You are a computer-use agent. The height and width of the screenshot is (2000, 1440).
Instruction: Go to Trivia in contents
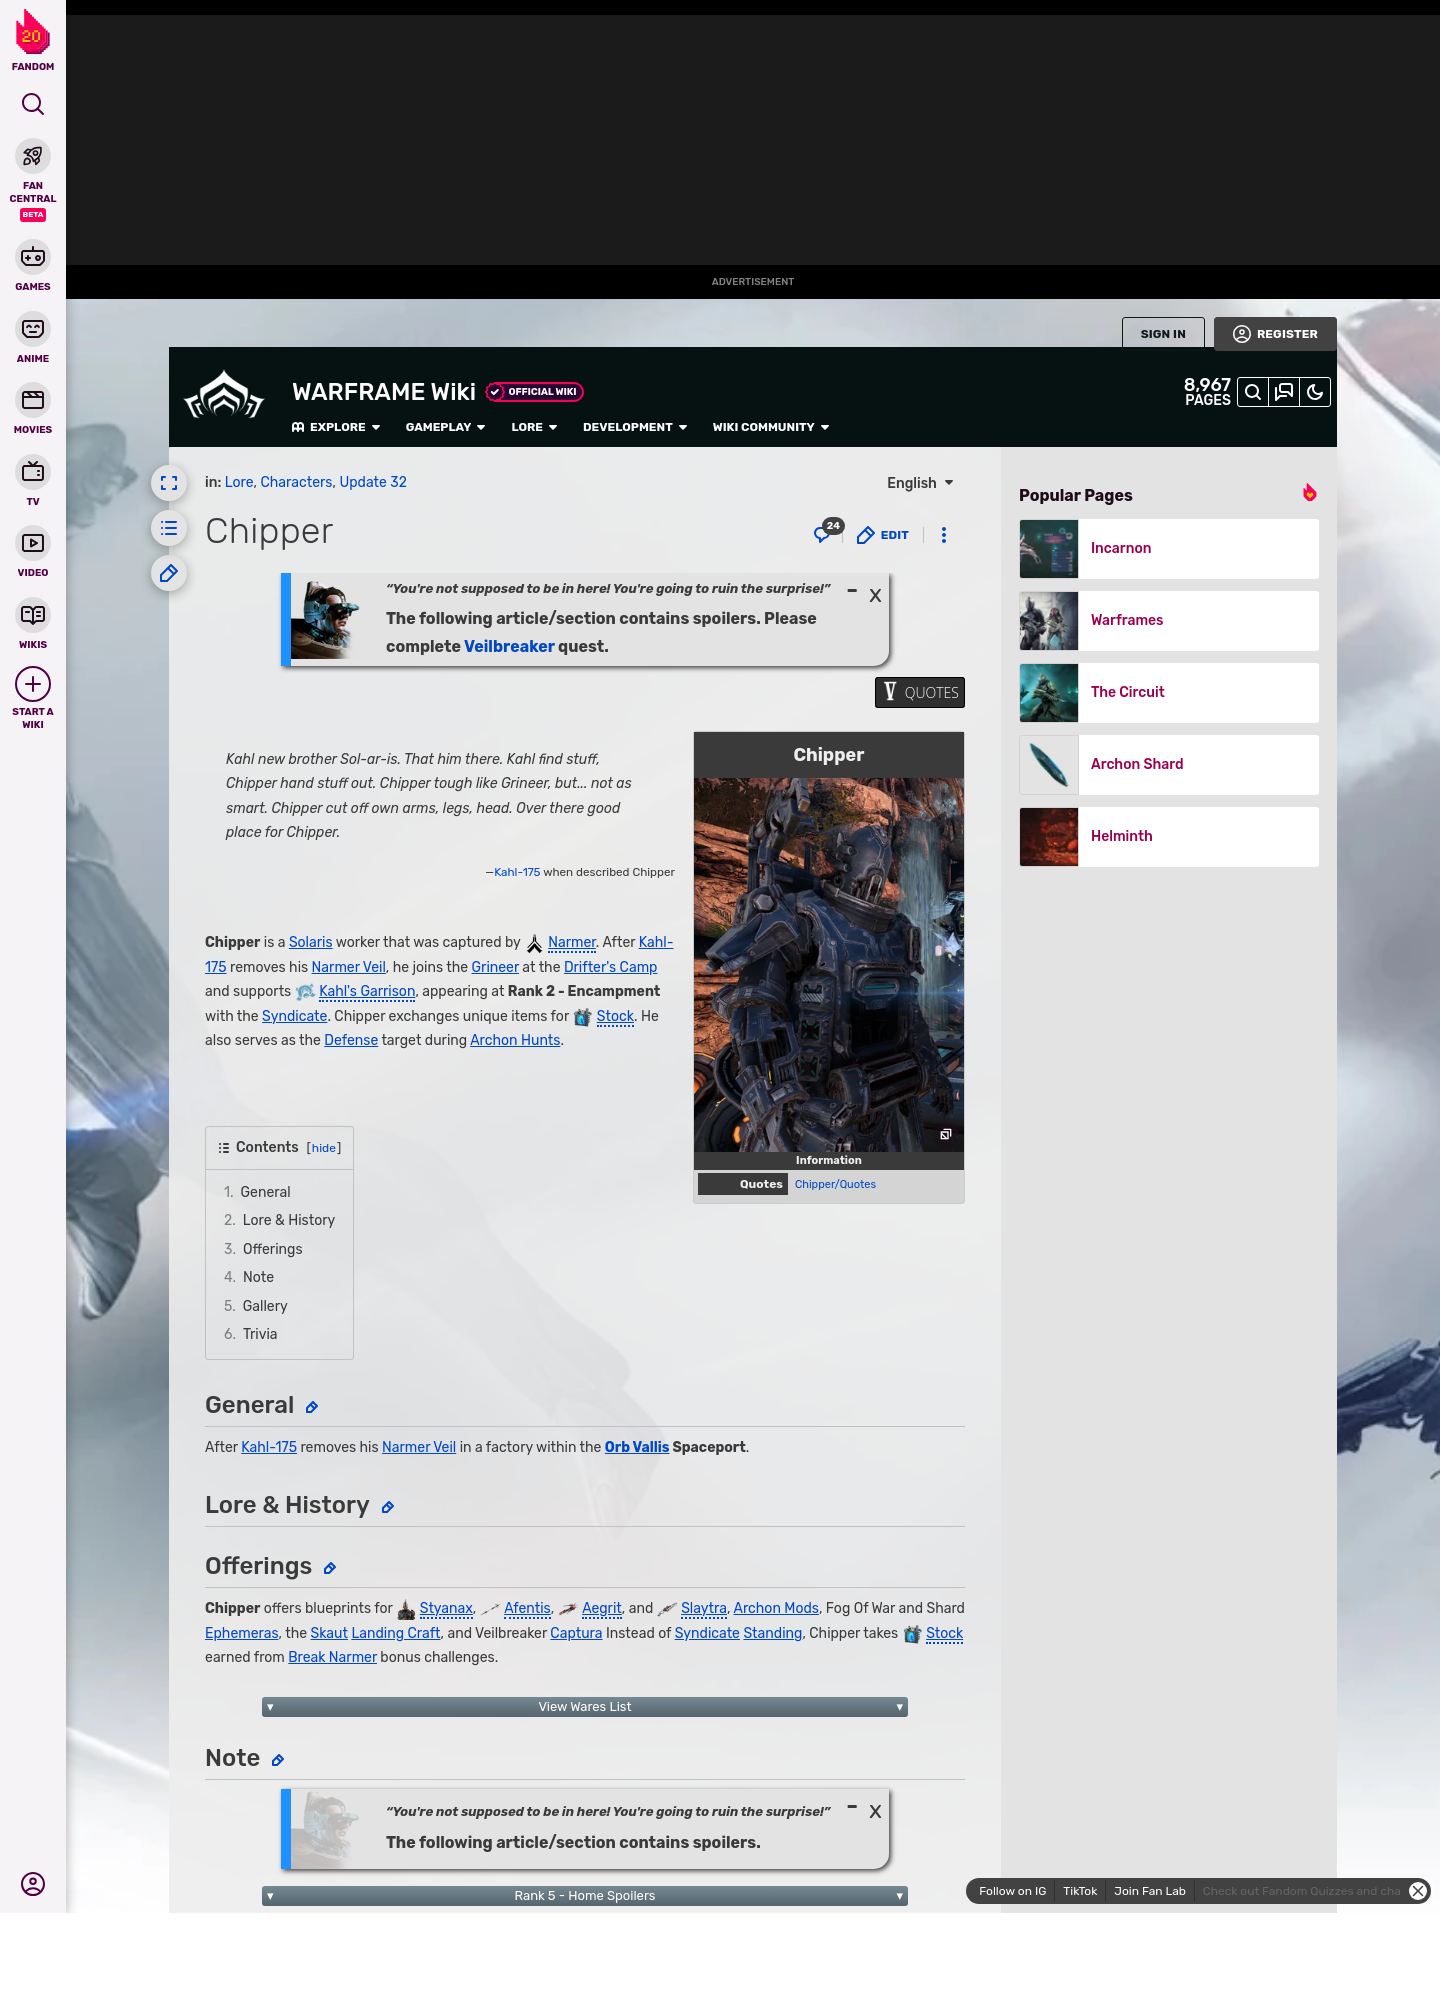[x=260, y=1334]
